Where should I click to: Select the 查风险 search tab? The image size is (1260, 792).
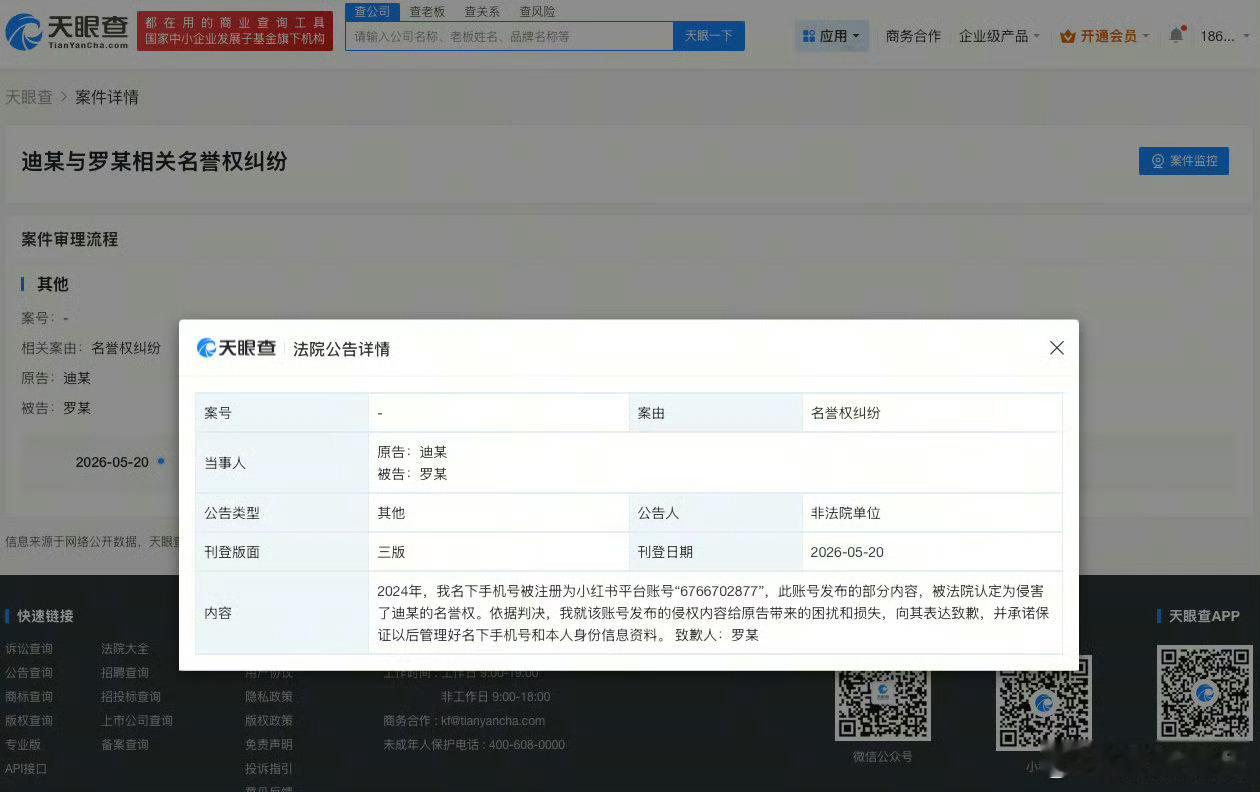pos(537,12)
